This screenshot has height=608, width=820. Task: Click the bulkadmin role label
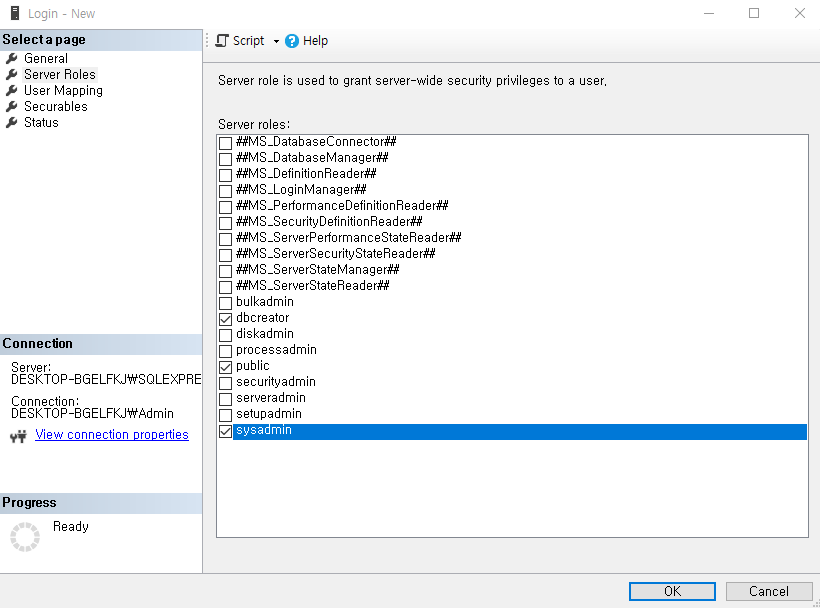pyautogui.click(x=265, y=302)
